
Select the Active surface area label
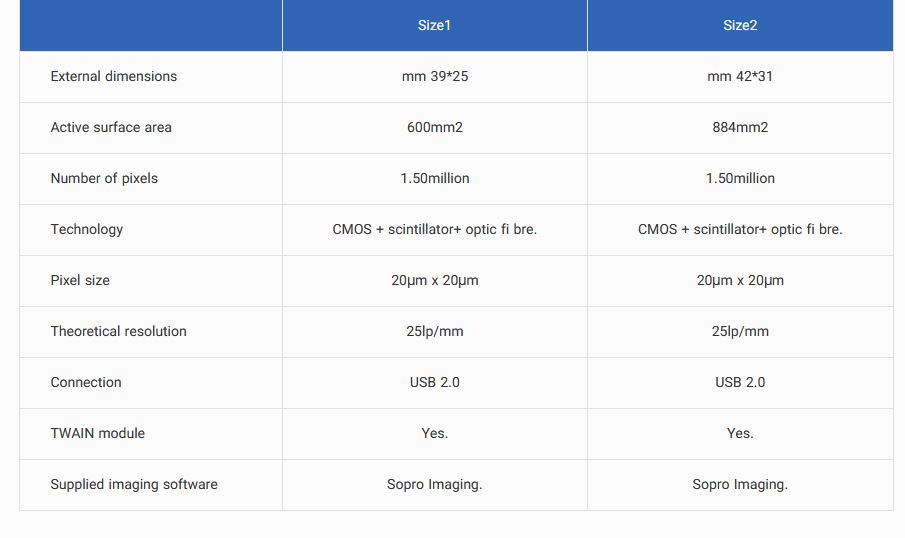(111, 127)
